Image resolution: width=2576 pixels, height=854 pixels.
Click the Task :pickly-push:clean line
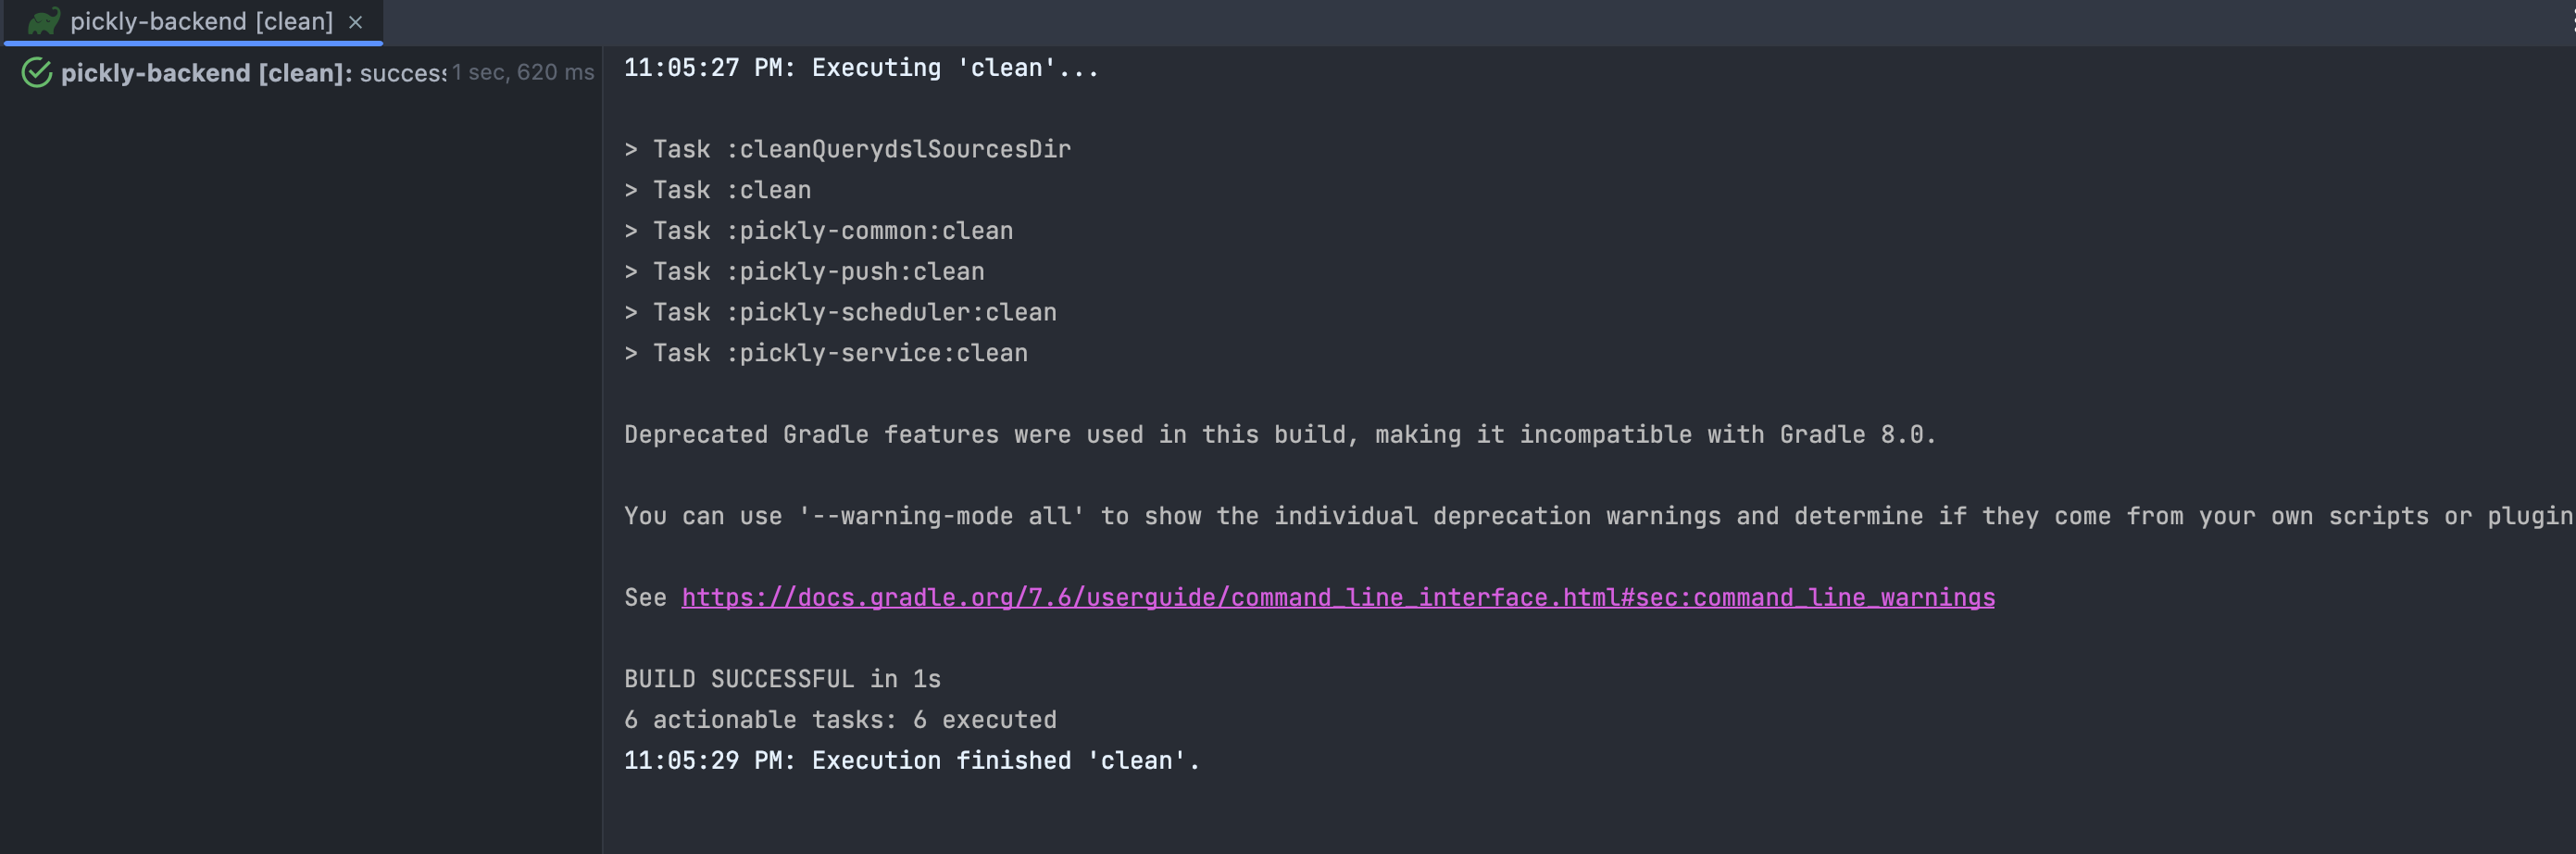pos(804,272)
